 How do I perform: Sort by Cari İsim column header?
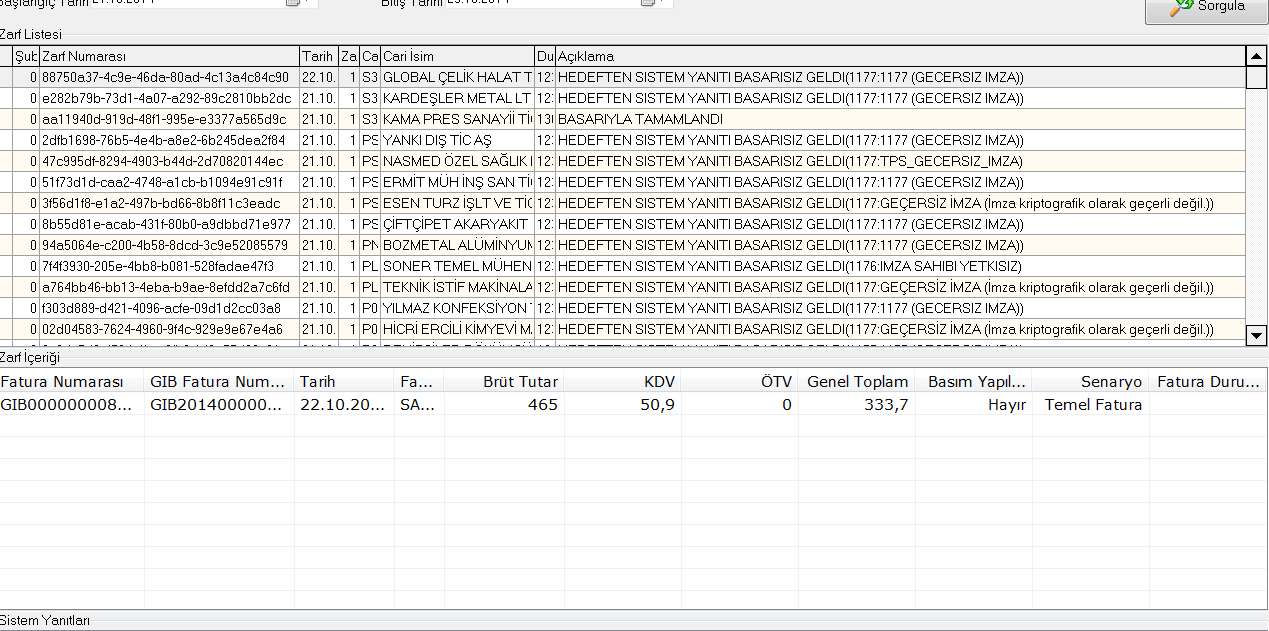click(x=456, y=57)
